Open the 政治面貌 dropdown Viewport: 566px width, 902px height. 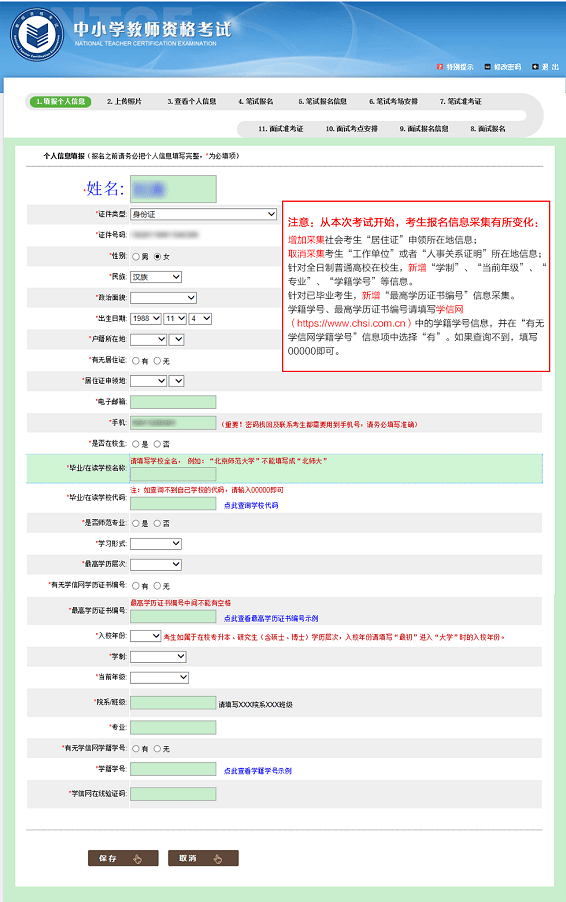163,297
